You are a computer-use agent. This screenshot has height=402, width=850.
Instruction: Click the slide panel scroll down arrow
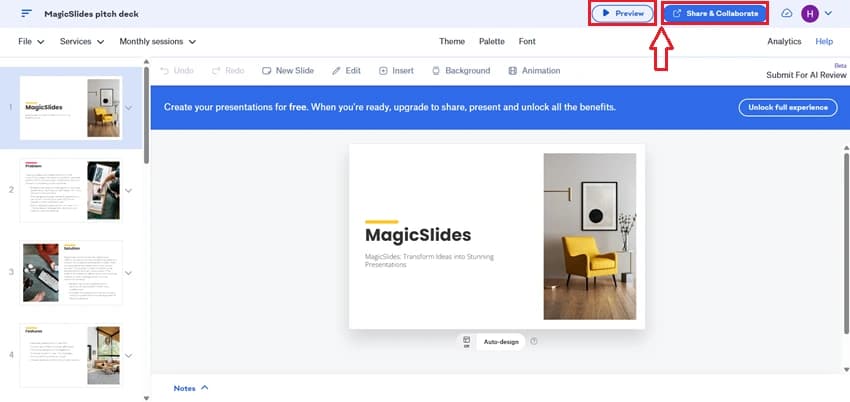tap(146, 398)
